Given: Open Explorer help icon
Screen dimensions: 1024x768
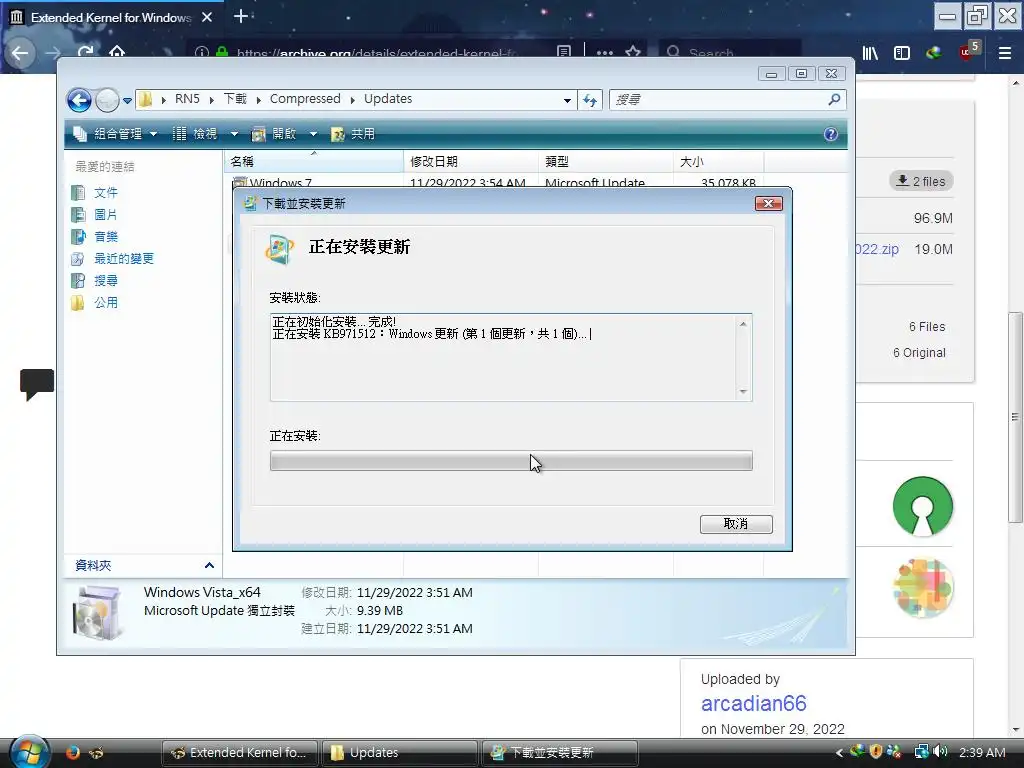Looking at the screenshot, I should [x=830, y=134].
